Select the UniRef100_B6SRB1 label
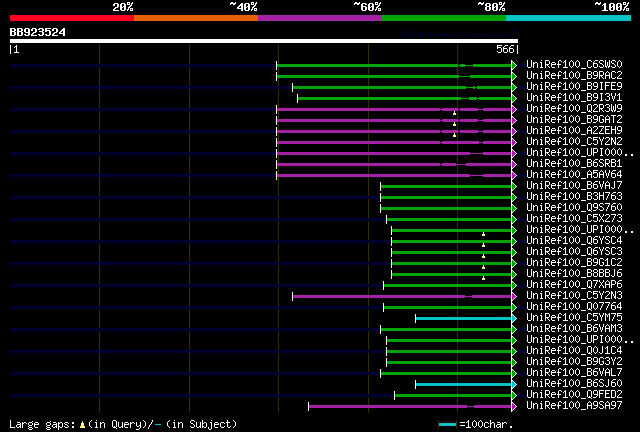Viewport: 640px width, 432px height. (574, 164)
